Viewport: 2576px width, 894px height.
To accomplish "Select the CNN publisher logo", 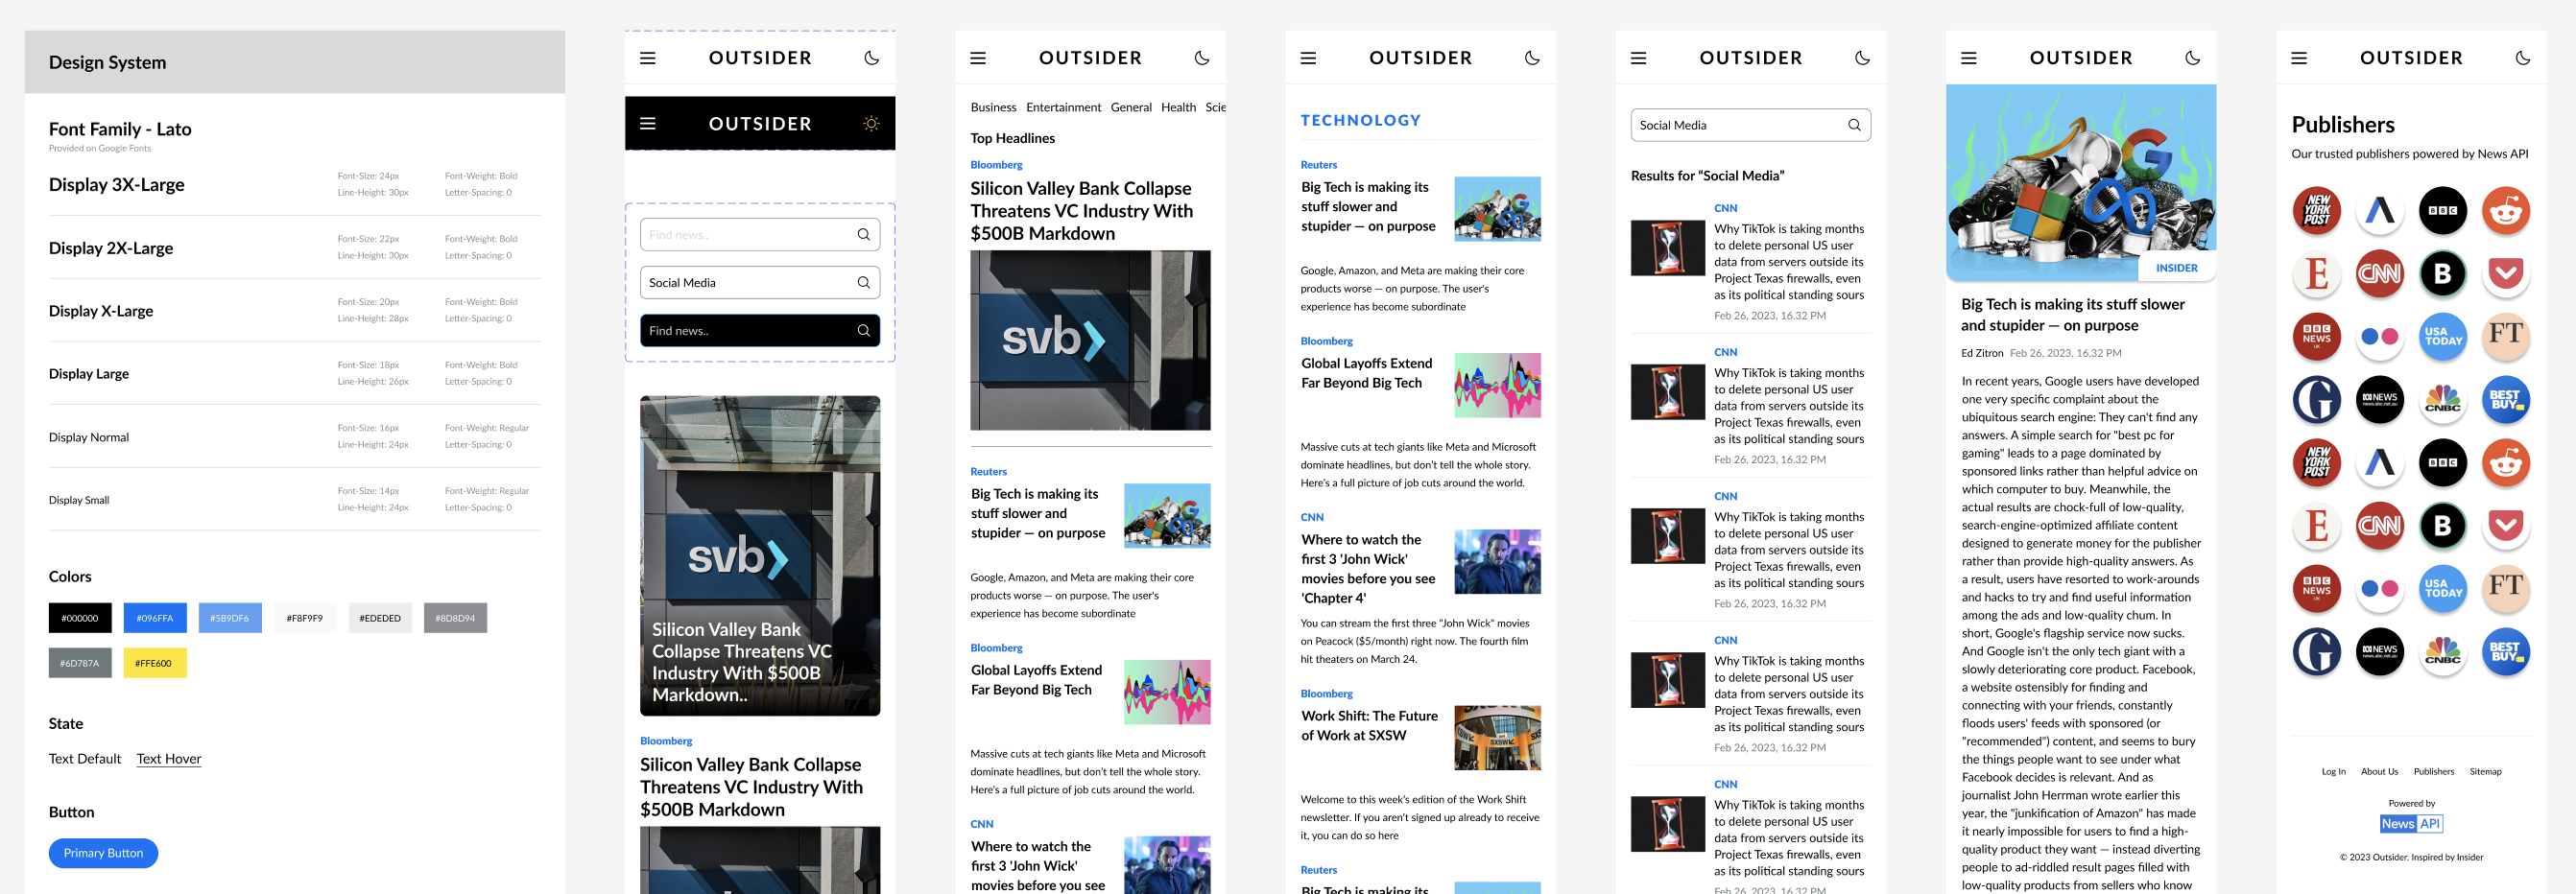I will pyautogui.click(x=2380, y=274).
